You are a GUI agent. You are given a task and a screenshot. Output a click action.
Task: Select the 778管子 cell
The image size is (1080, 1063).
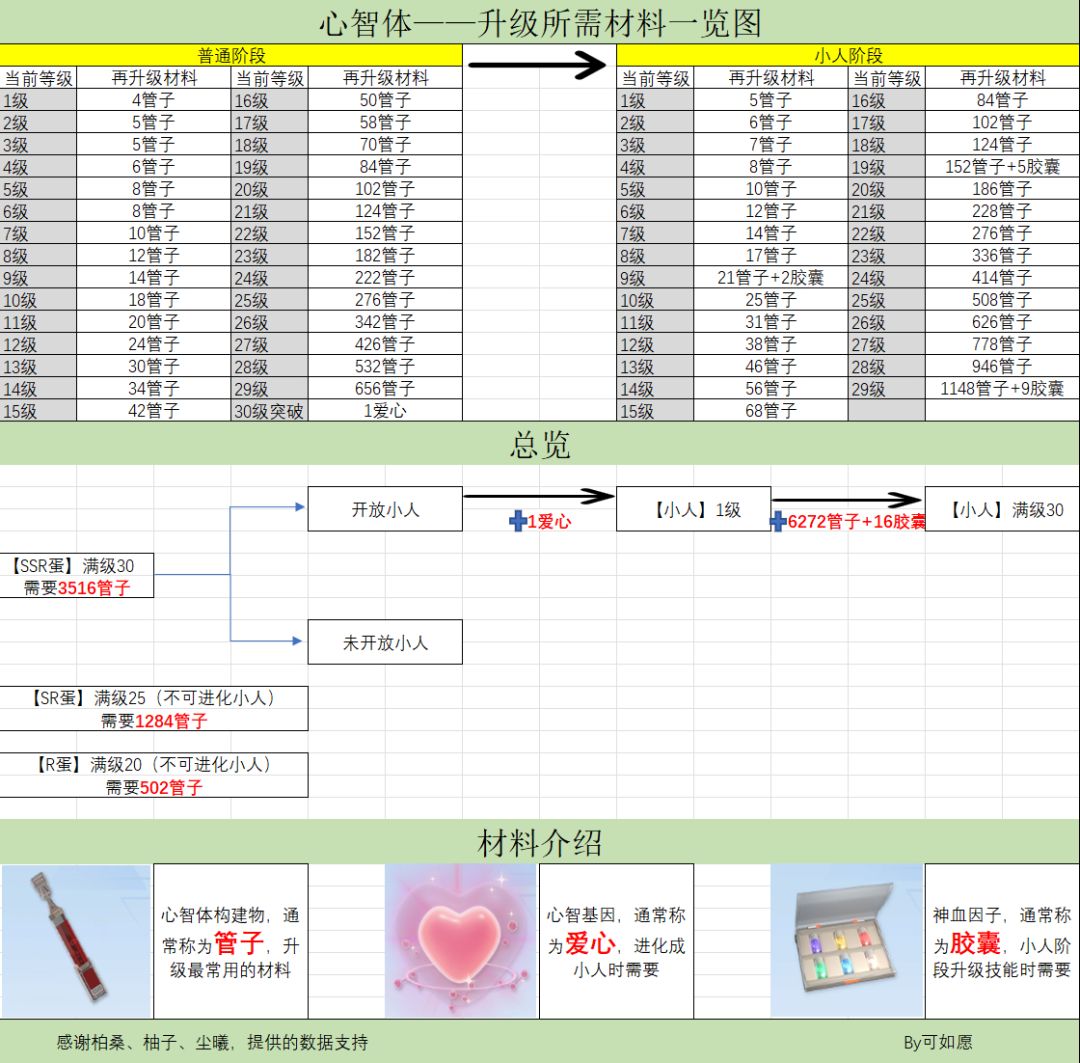pos(1002,344)
